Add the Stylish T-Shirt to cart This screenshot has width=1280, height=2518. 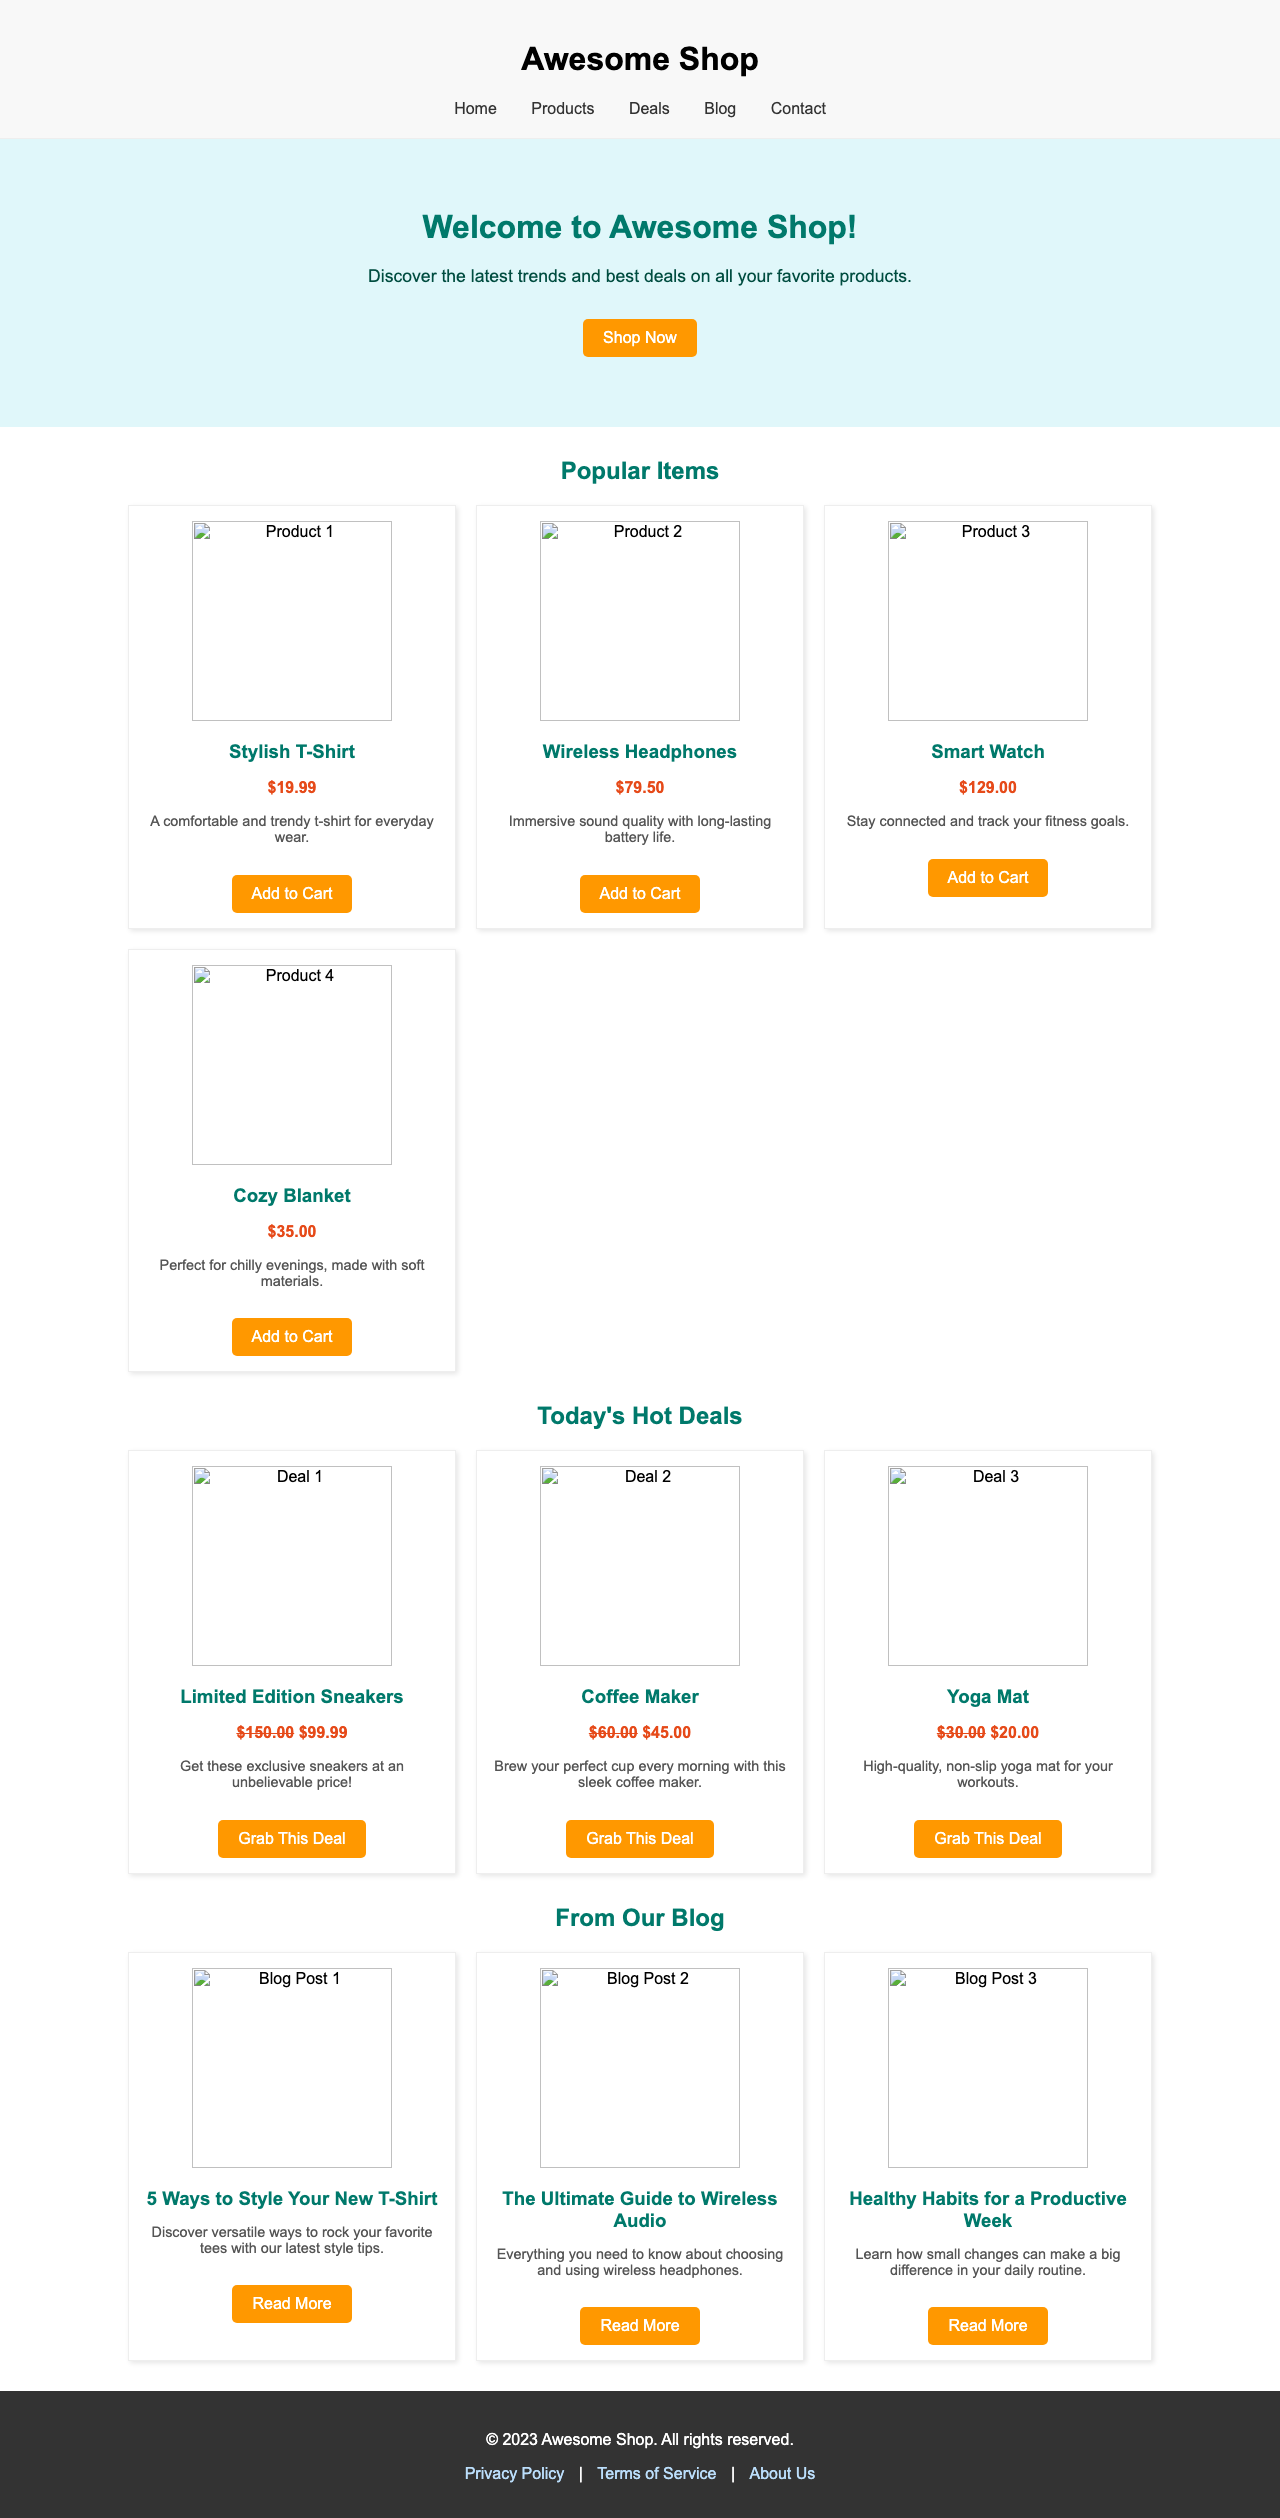[x=291, y=893]
